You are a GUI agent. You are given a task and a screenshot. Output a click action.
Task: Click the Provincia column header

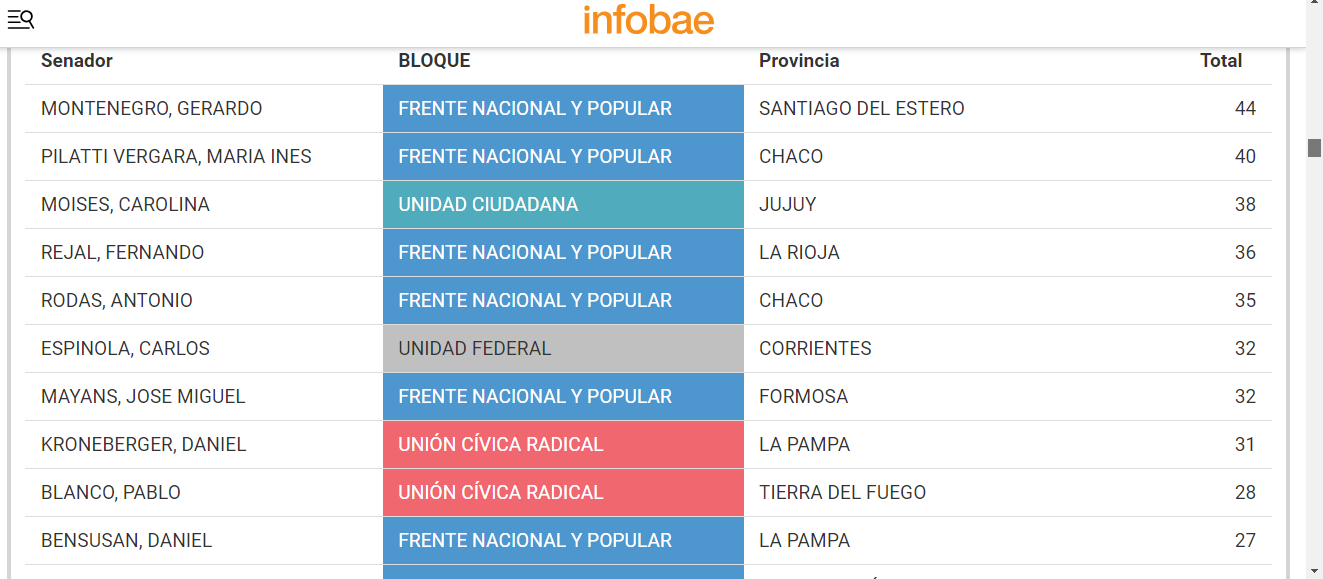pyautogui.click(x=799, y=61)
